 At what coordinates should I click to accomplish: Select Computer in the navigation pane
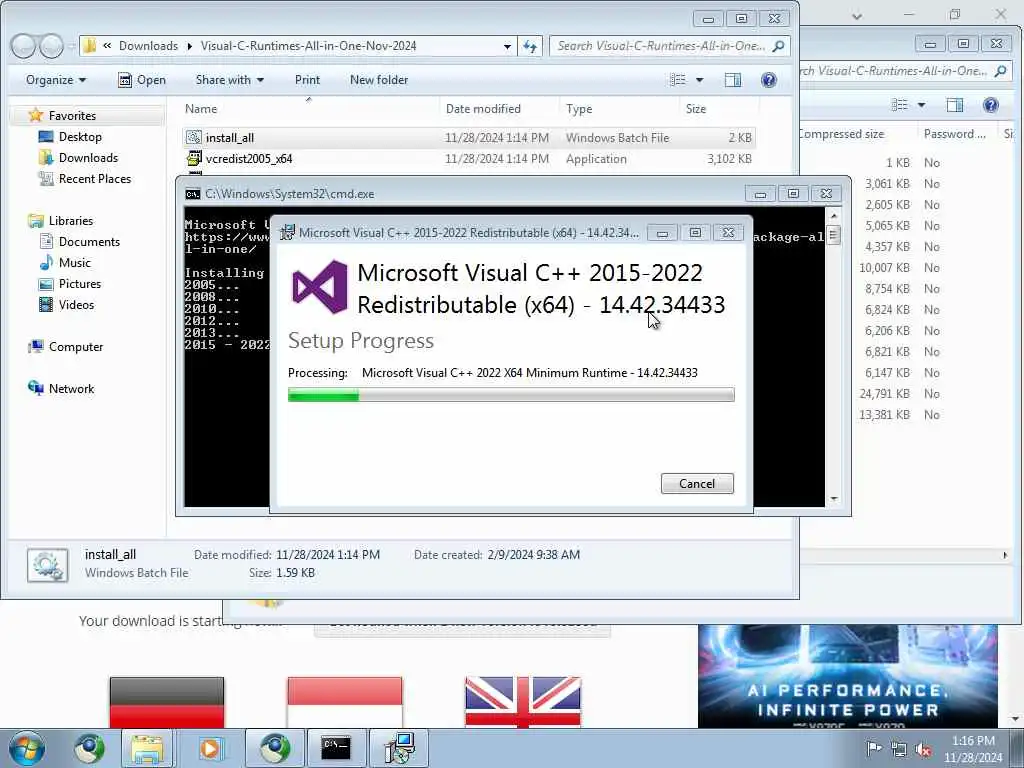click(x=76, y=347)
